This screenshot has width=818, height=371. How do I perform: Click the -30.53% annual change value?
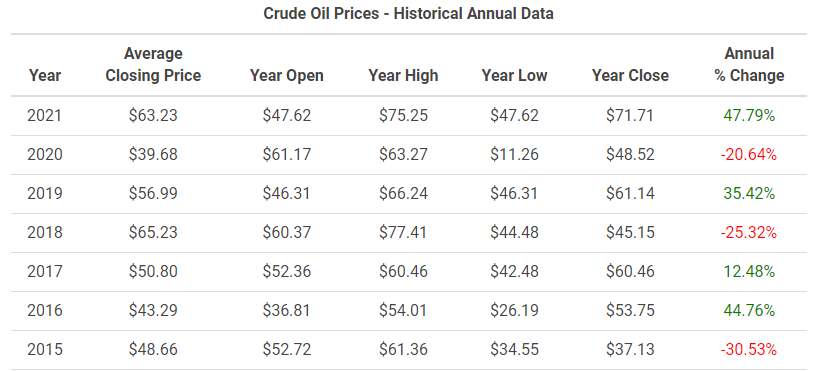[x=749, y=350]
